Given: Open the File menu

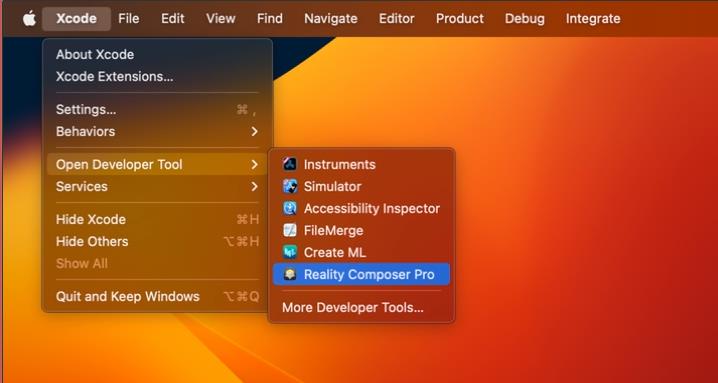Looking at the screenshot, I should click(129, 19).
